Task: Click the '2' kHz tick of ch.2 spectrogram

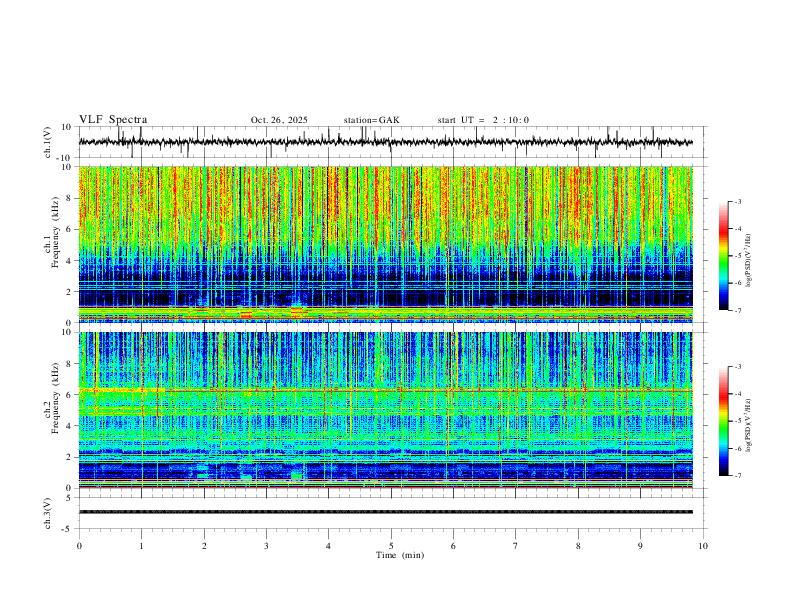Action: [x=70, y=457]
